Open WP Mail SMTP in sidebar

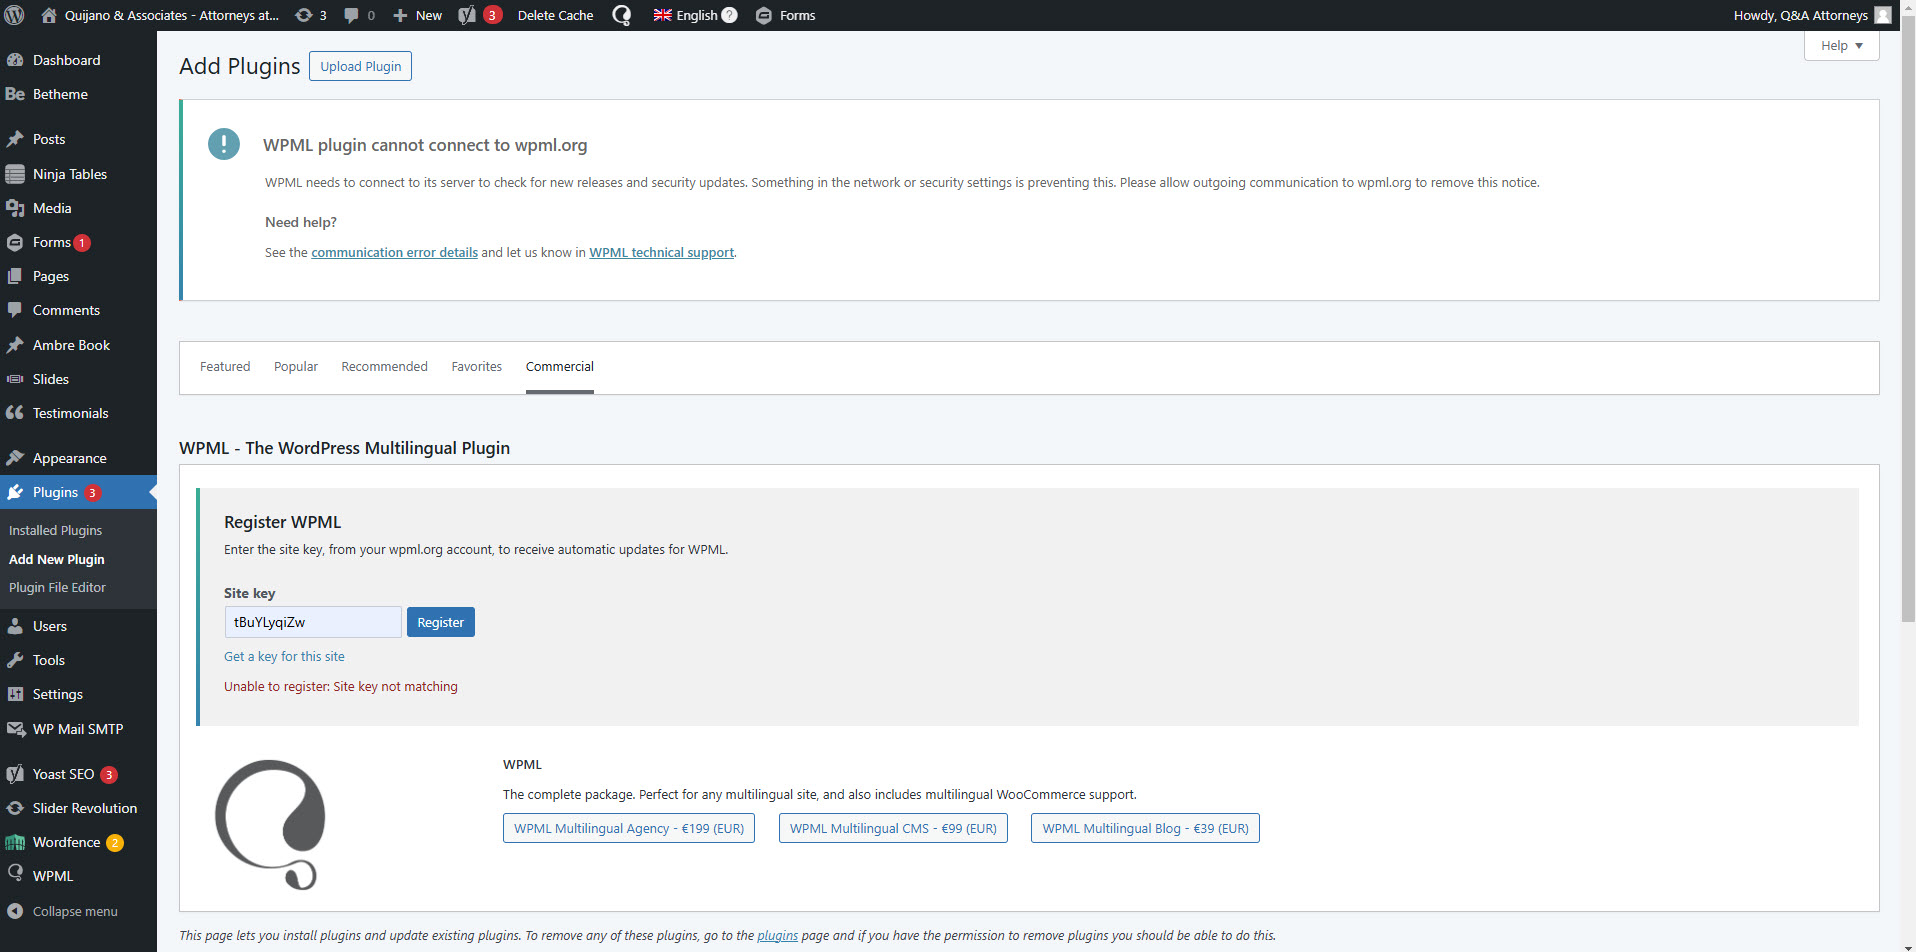tap(78, 729)
